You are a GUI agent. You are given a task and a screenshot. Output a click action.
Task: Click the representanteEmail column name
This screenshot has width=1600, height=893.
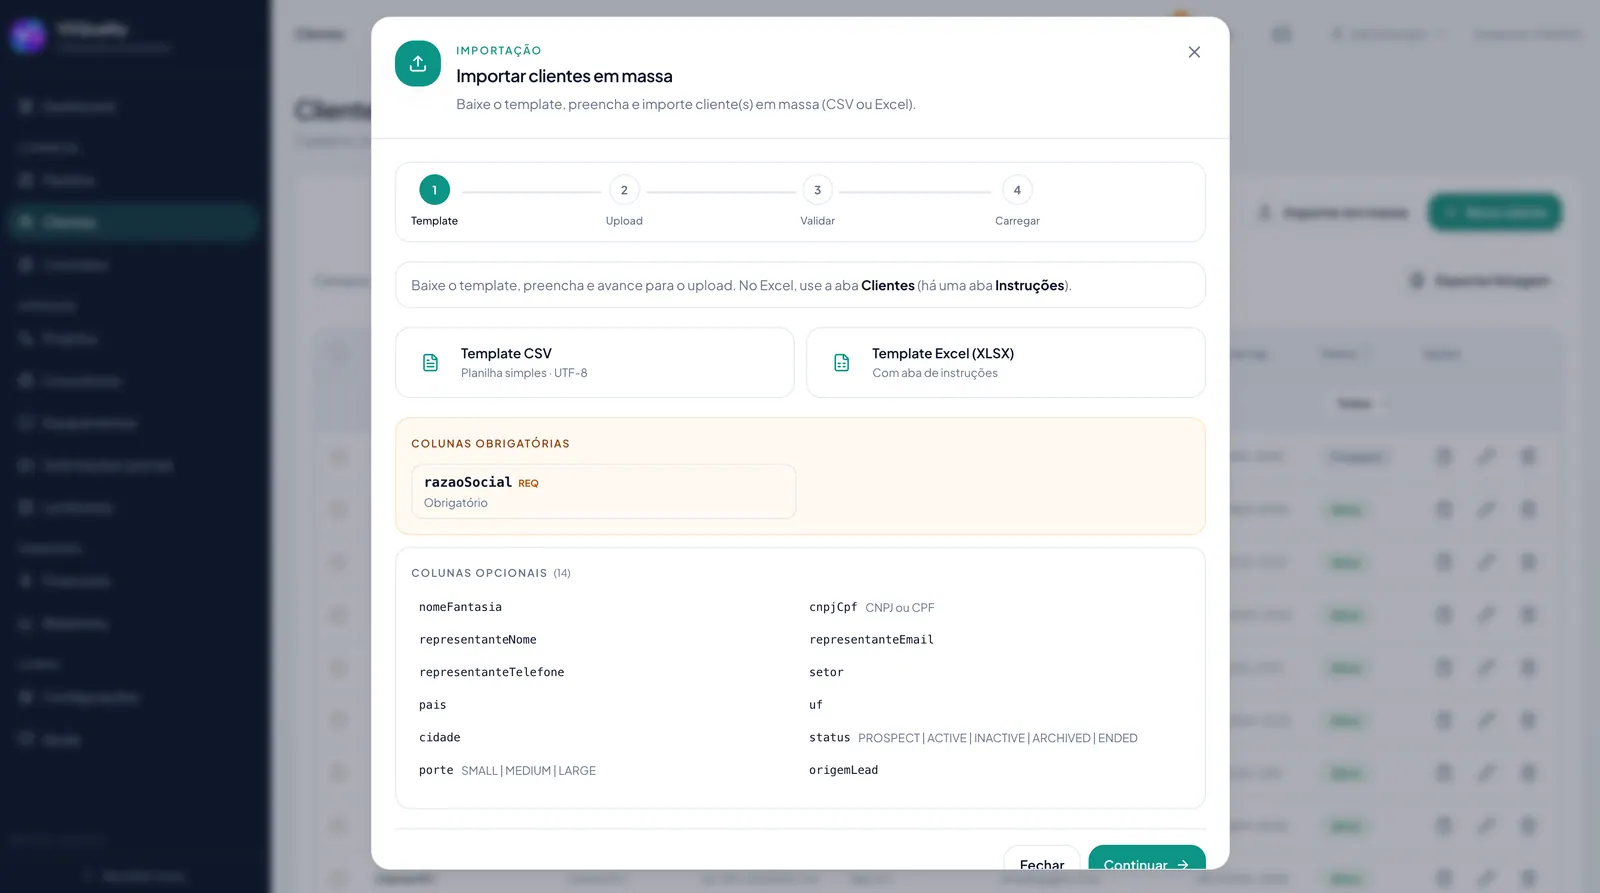(x=871, y=640)
